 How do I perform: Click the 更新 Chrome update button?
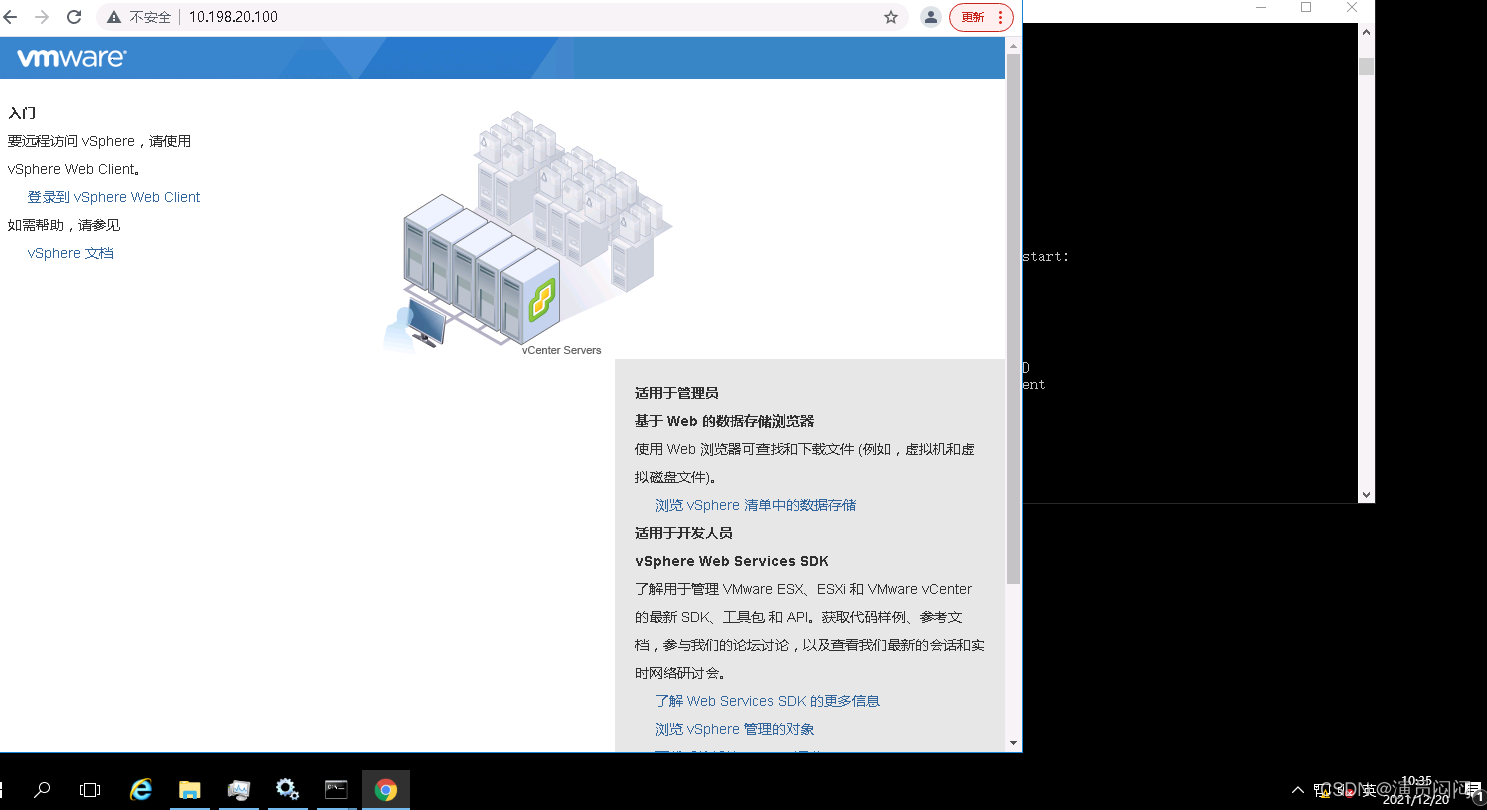click(x=981, y=17)
